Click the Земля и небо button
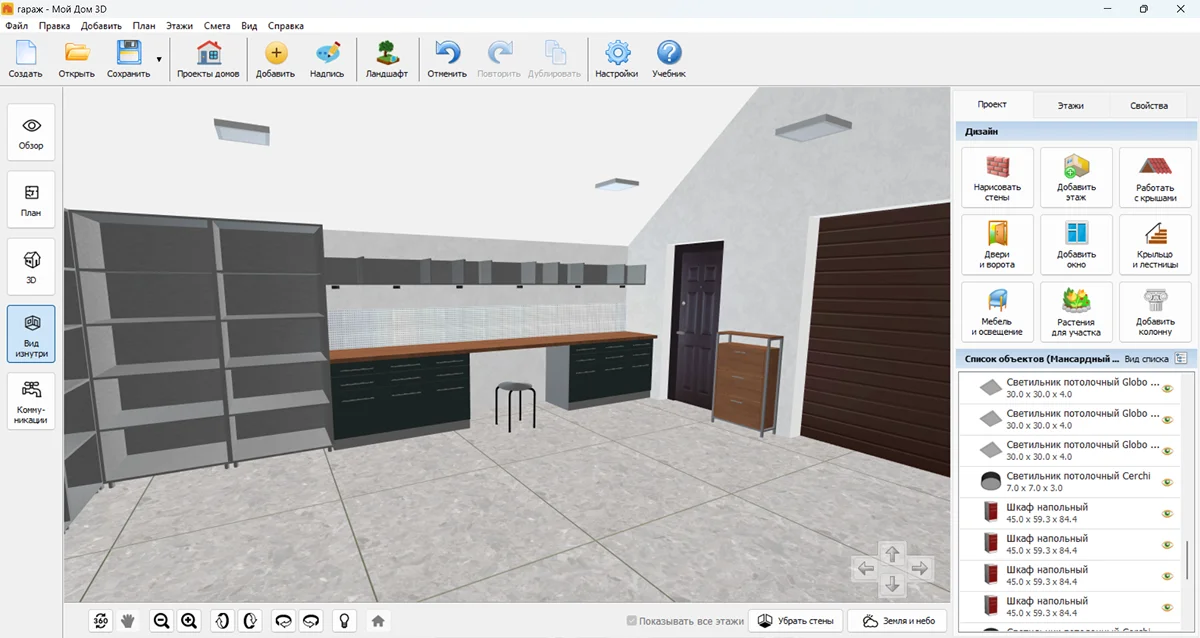This screenshot has width=1200, height=638. point(897,621)
